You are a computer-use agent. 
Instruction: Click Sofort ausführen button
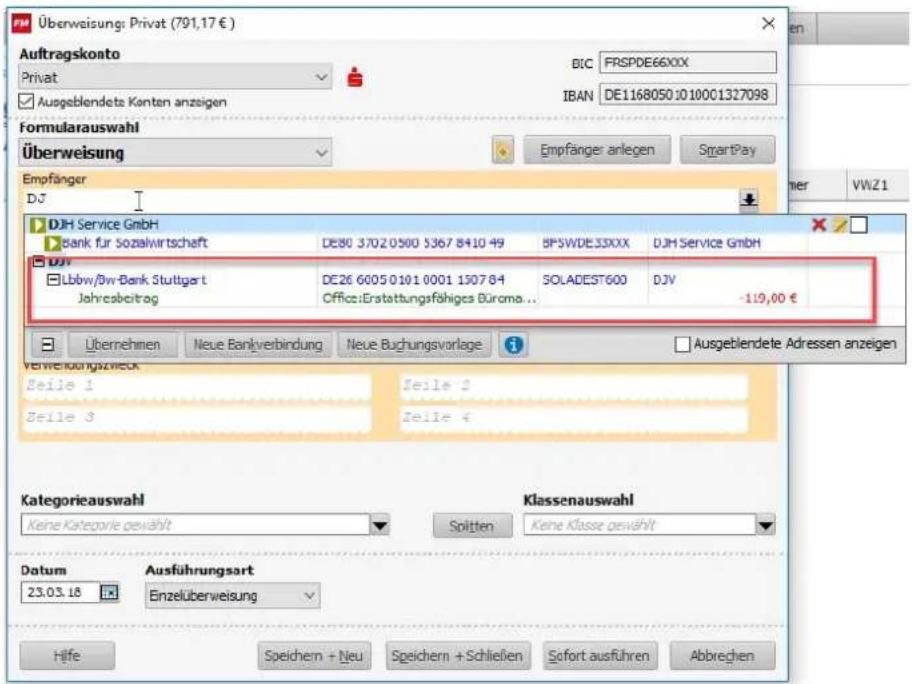[x=598, y=656]
